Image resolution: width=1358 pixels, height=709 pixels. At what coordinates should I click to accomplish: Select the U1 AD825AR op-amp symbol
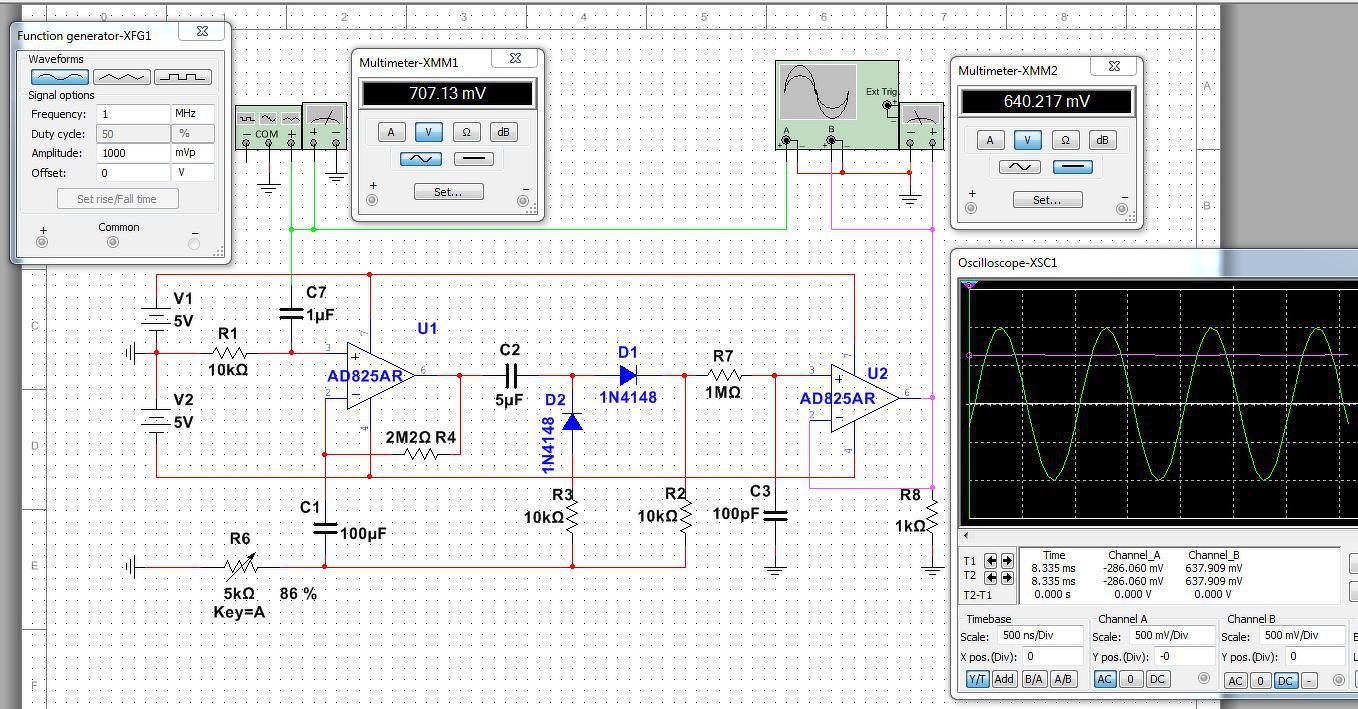(x=380, y=375)
